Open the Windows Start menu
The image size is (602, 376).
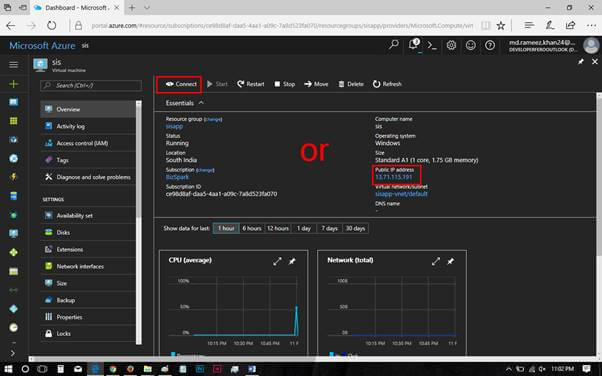[8, 369]
